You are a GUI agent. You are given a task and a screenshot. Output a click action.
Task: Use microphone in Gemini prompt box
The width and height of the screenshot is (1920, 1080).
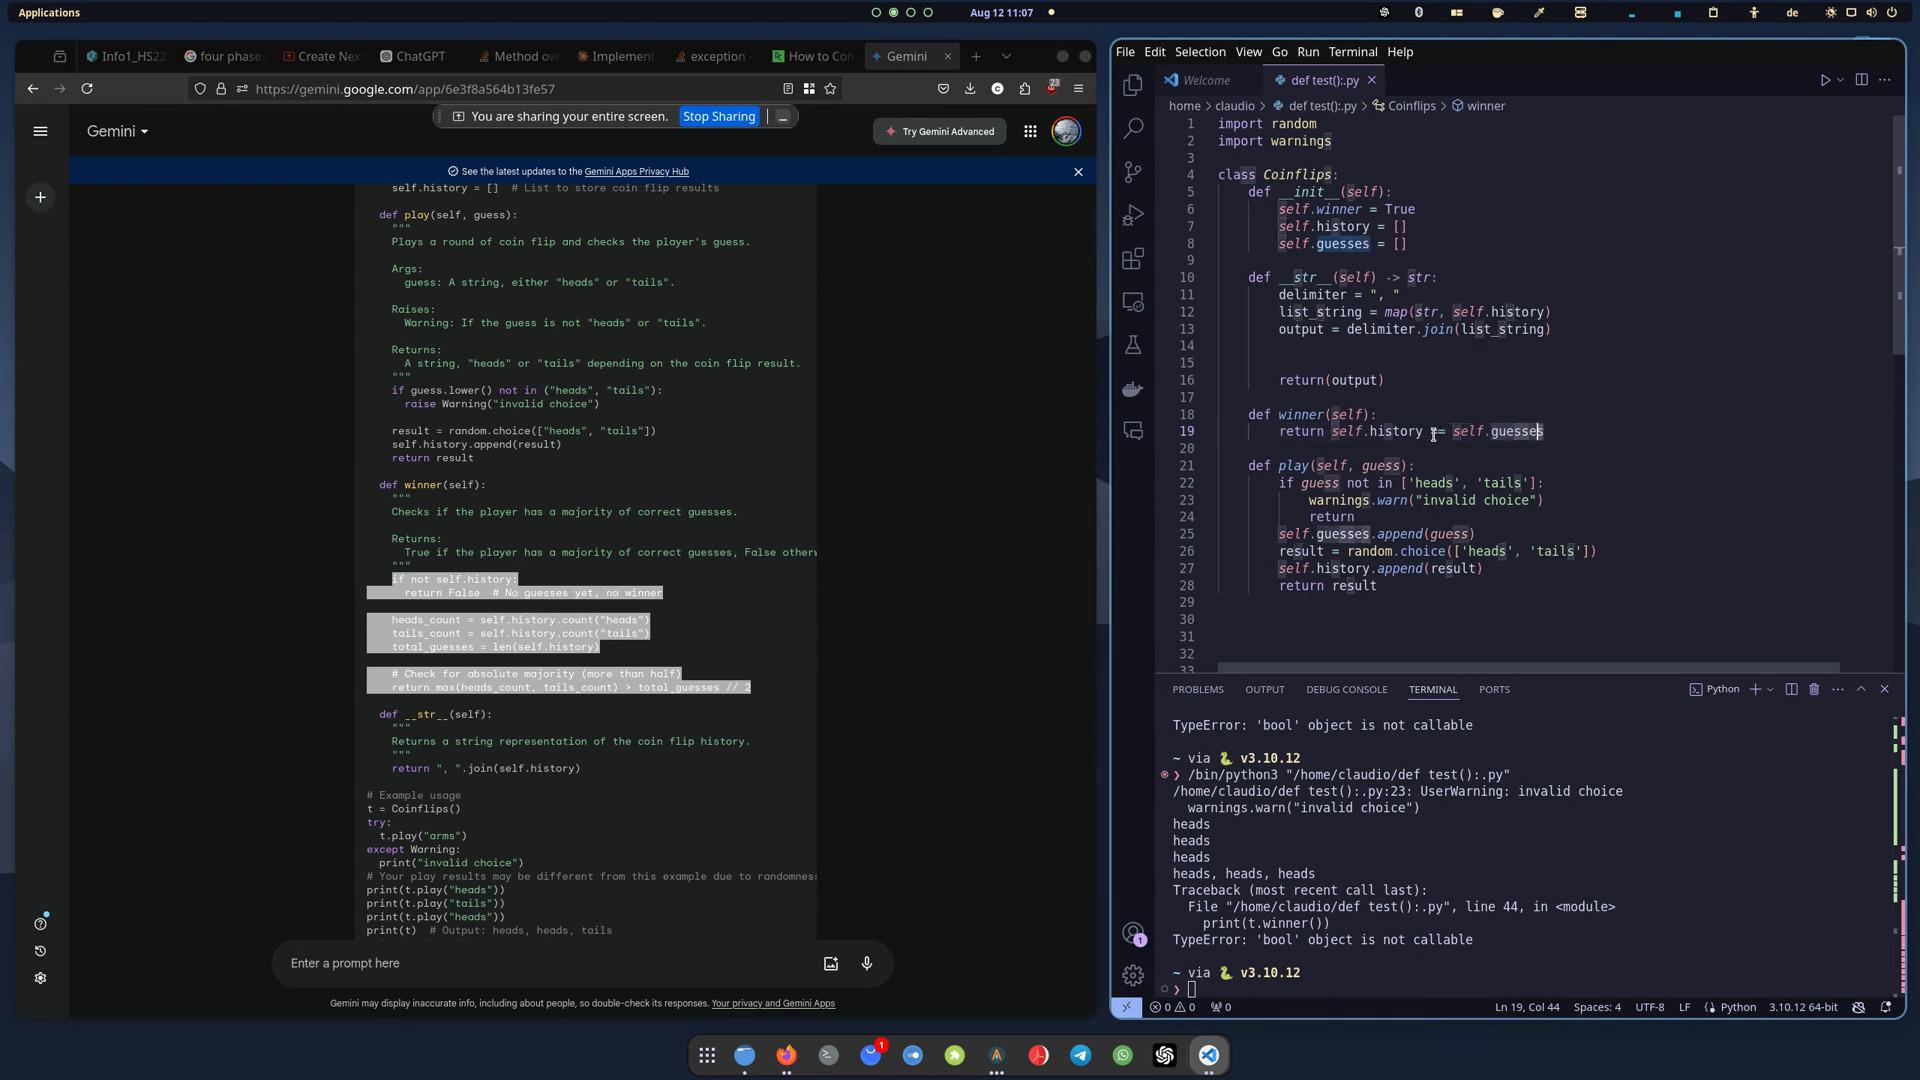pyautogui.click(x=867, y=963)
